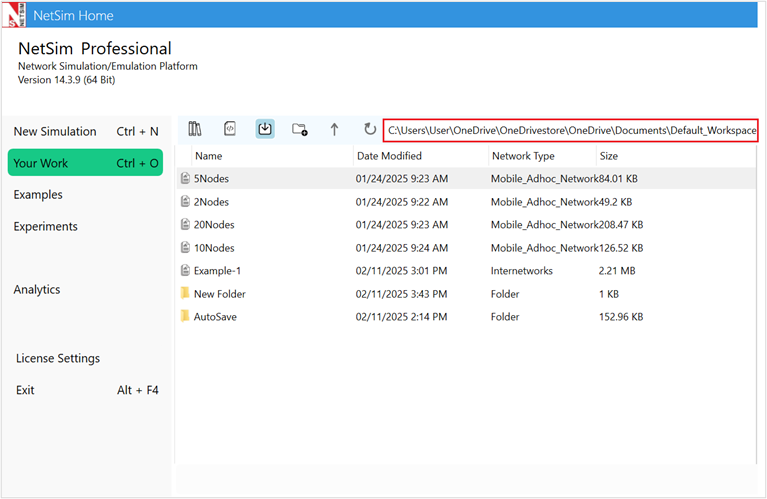
Task: Click the 2.21 MB size value
Action: (x=617, y=271)
